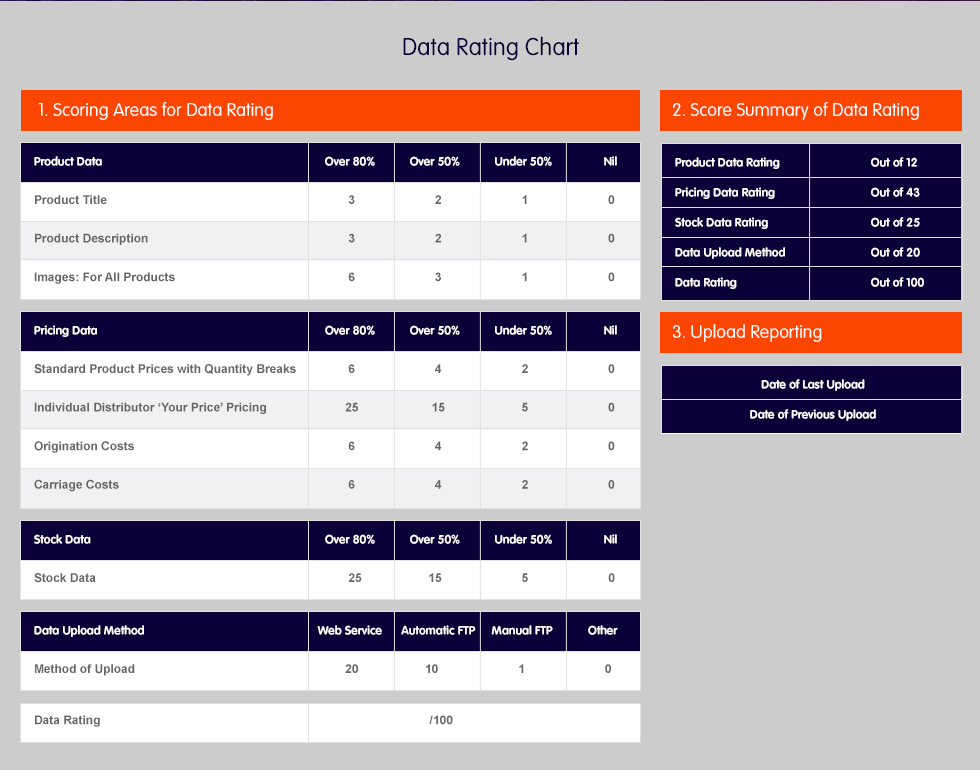
Task: Select the Out of 12 score cell
Action: point(894,162)
